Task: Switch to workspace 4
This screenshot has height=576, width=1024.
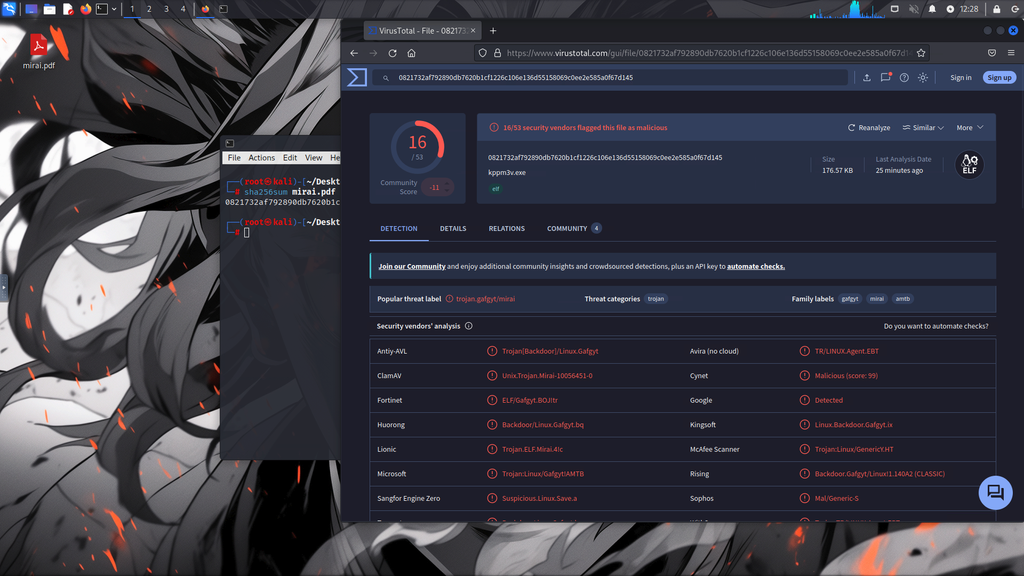Action: [x=183, y=9]
